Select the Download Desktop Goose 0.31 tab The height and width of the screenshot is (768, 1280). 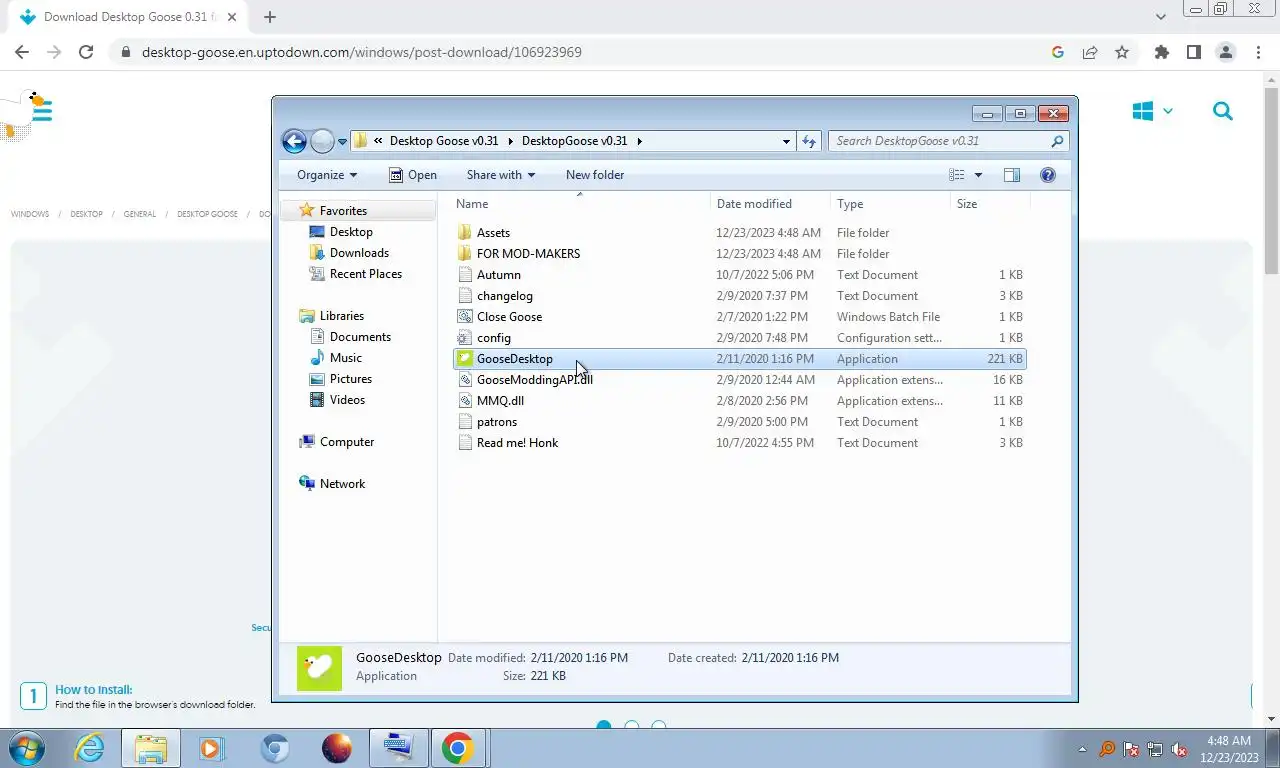pos(130,17)
